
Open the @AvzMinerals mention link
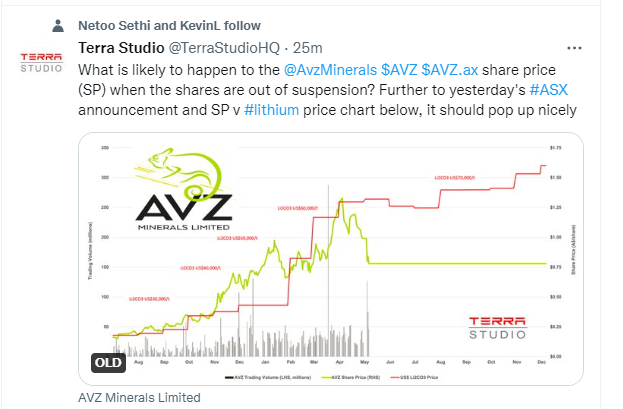[x=330, y=70]
